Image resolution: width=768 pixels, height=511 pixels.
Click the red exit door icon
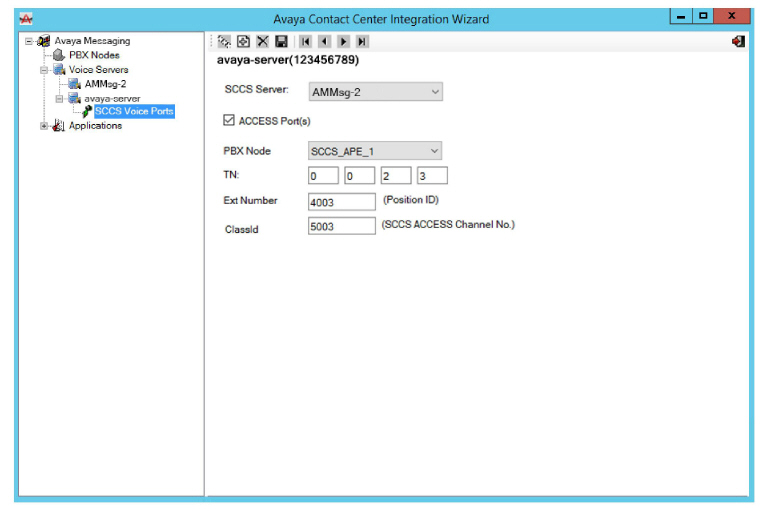click(738, 41)
